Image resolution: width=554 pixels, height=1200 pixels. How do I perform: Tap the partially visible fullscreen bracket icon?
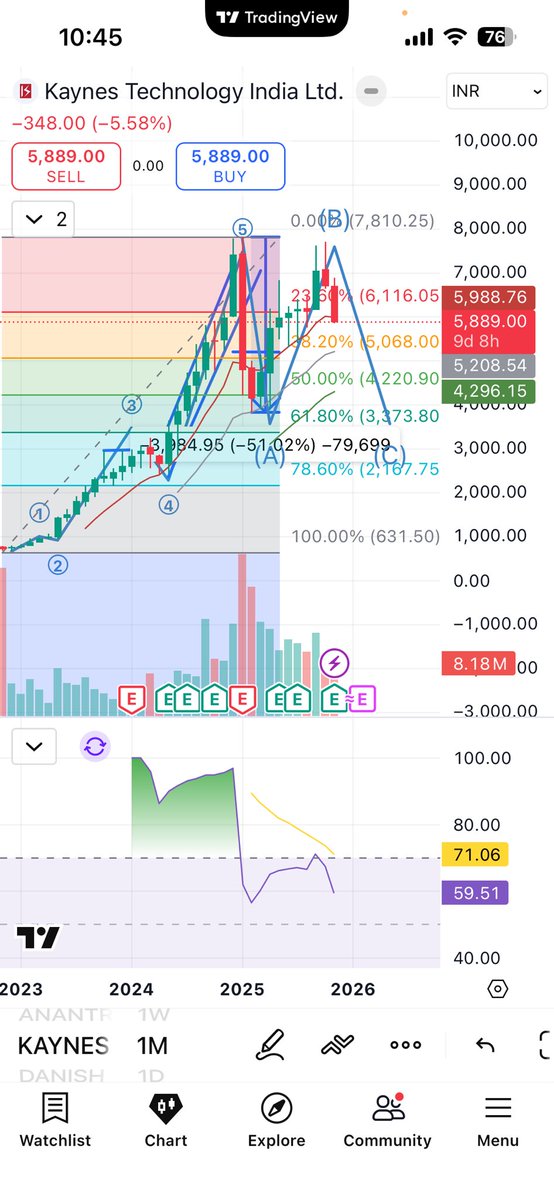[546, 1045]
